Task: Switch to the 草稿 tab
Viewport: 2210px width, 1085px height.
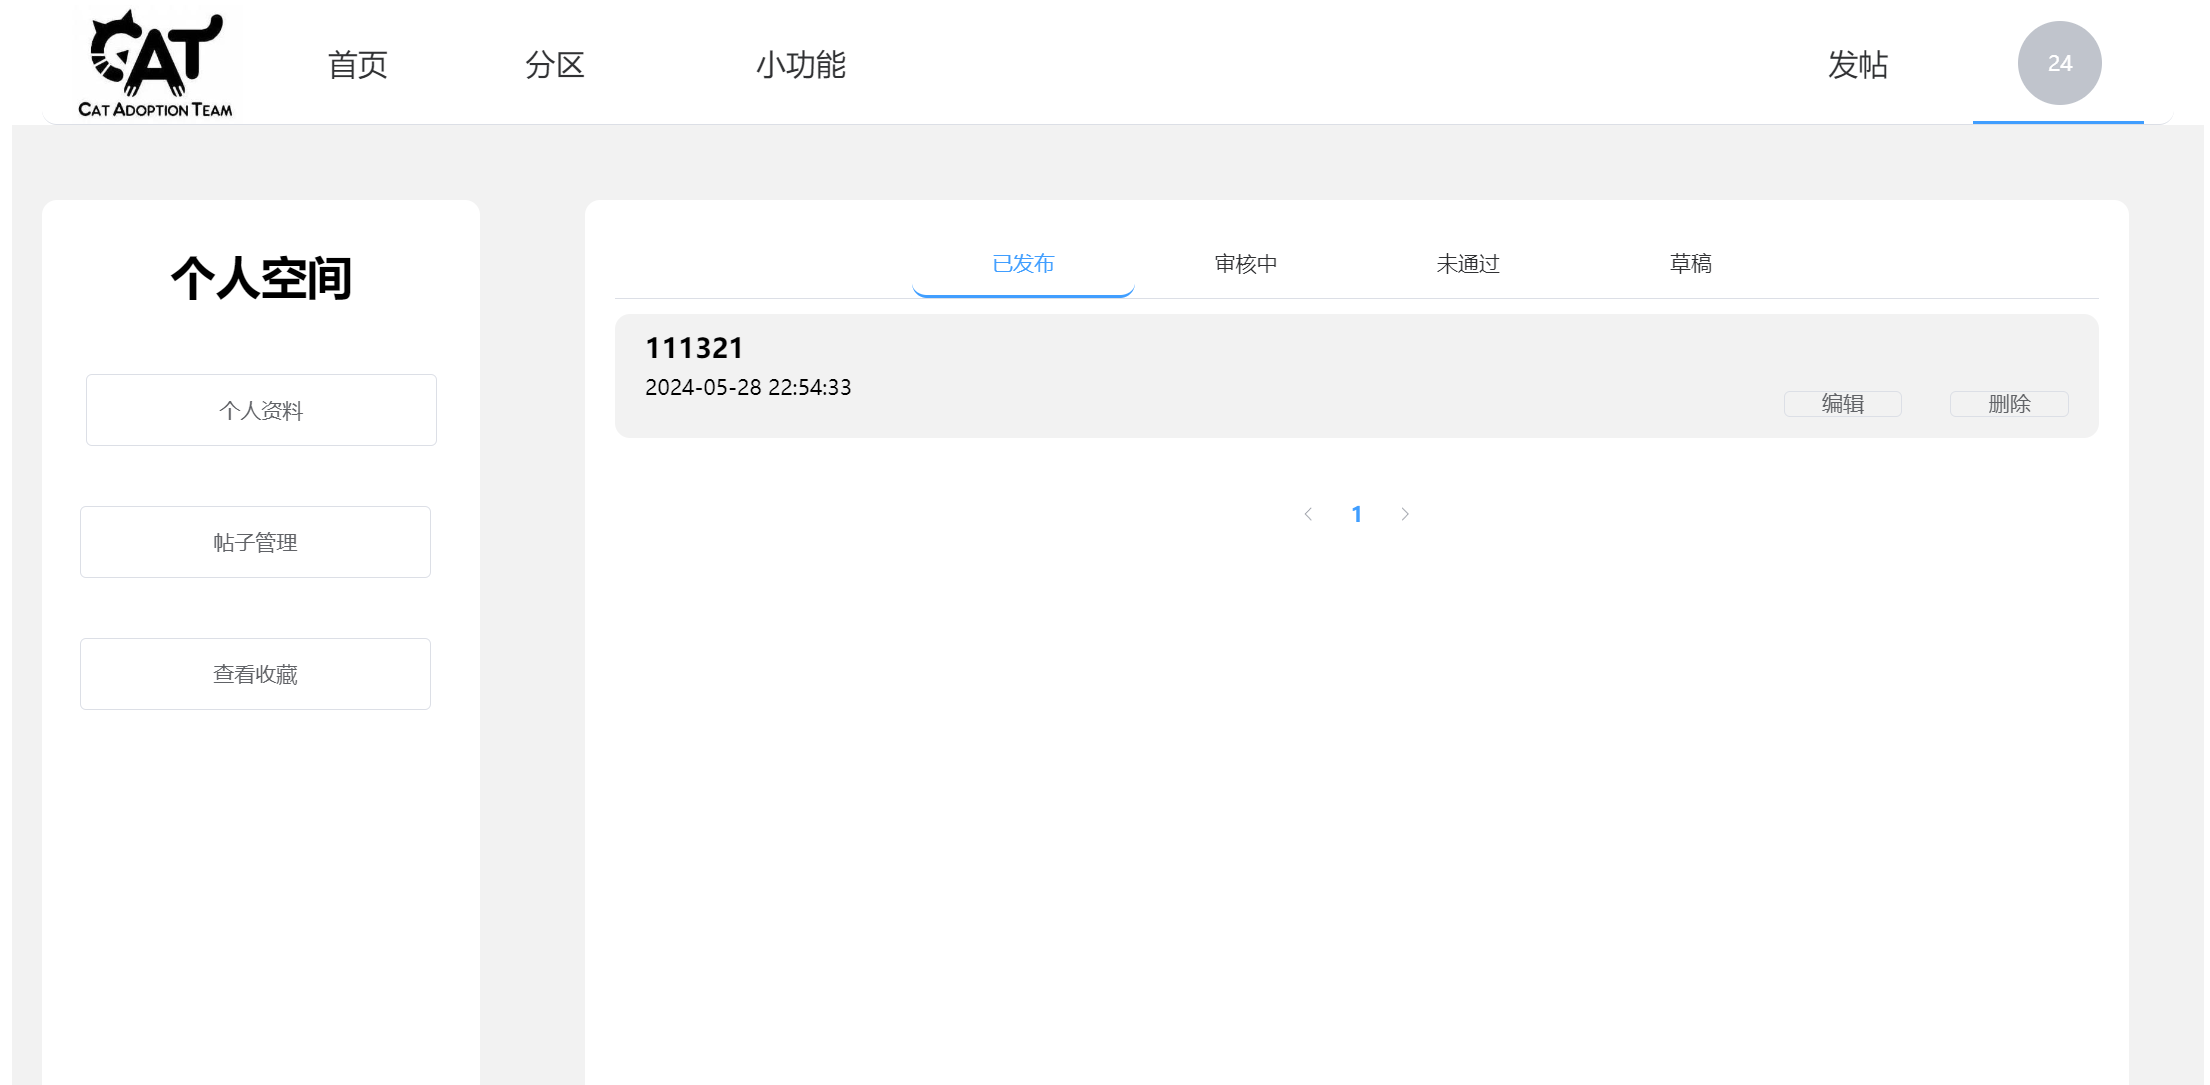Action: (1691, 264)
